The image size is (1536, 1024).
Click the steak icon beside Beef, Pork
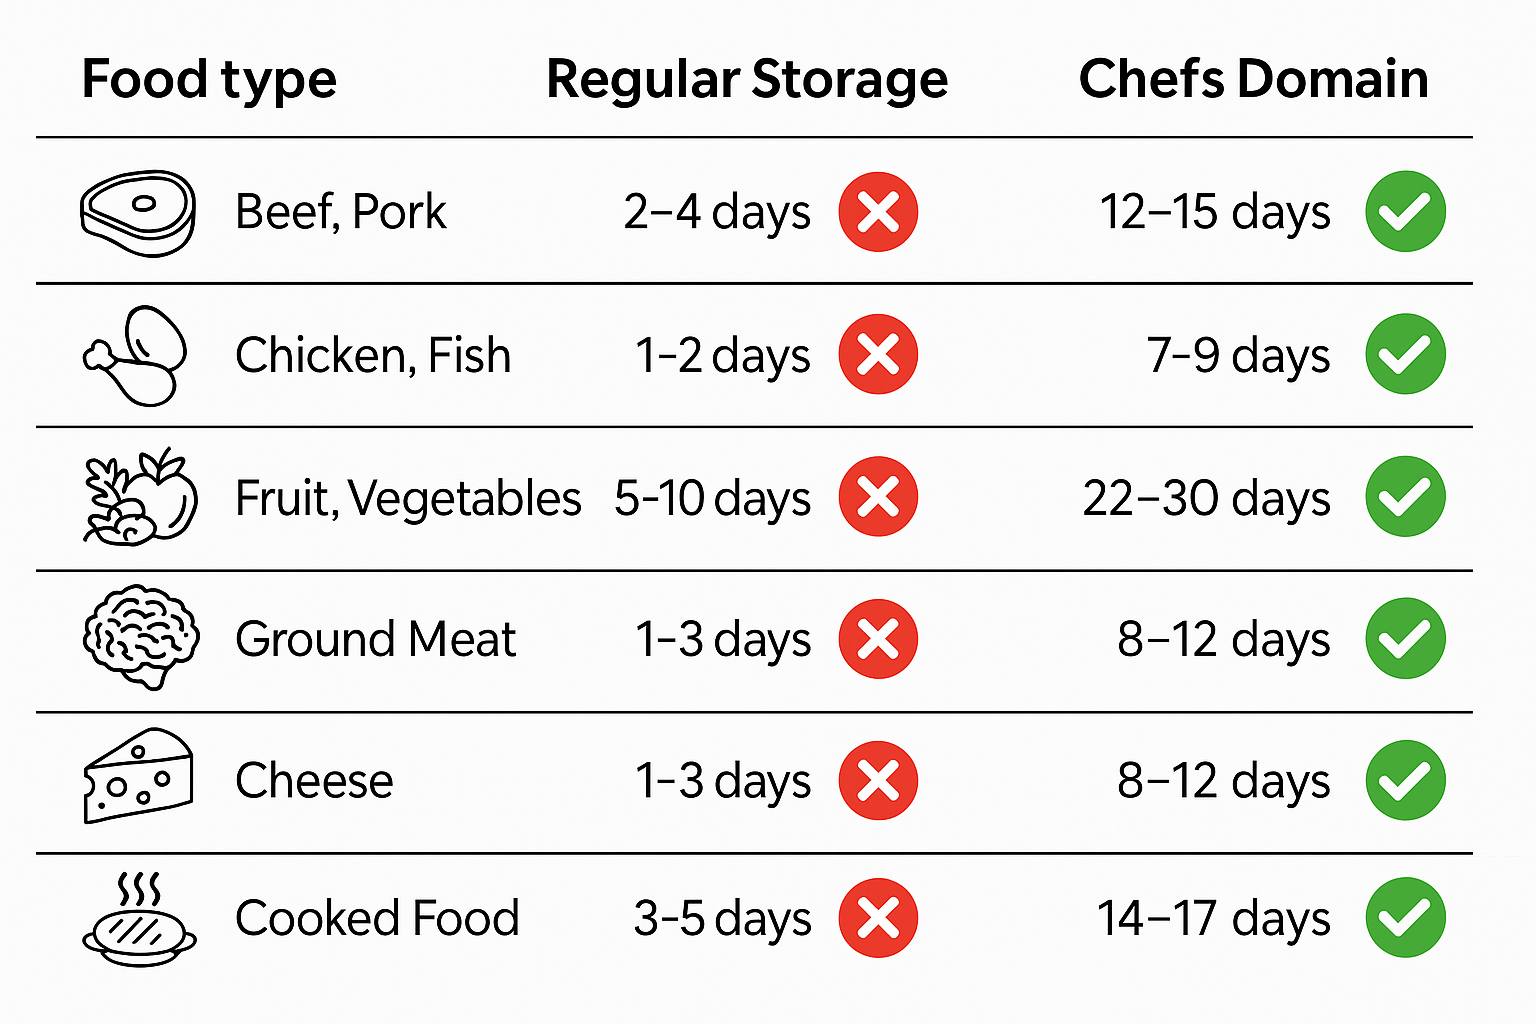(x=138, y=212)
